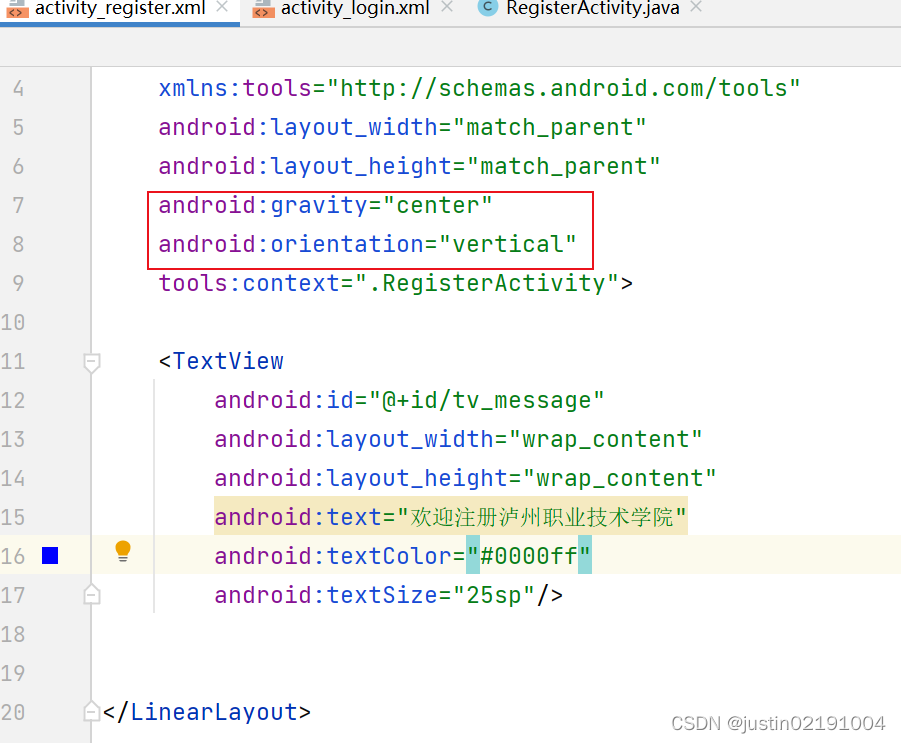Switch to the activity_register.xml tab

(120, 8)
